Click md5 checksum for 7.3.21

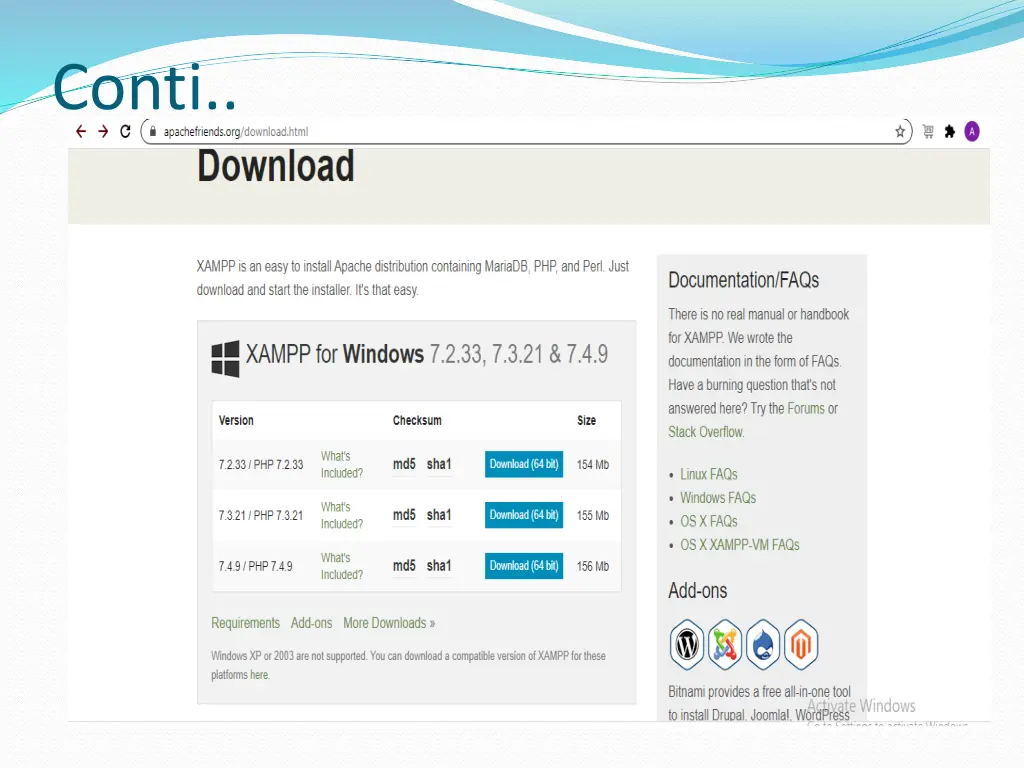coord(404,515)
